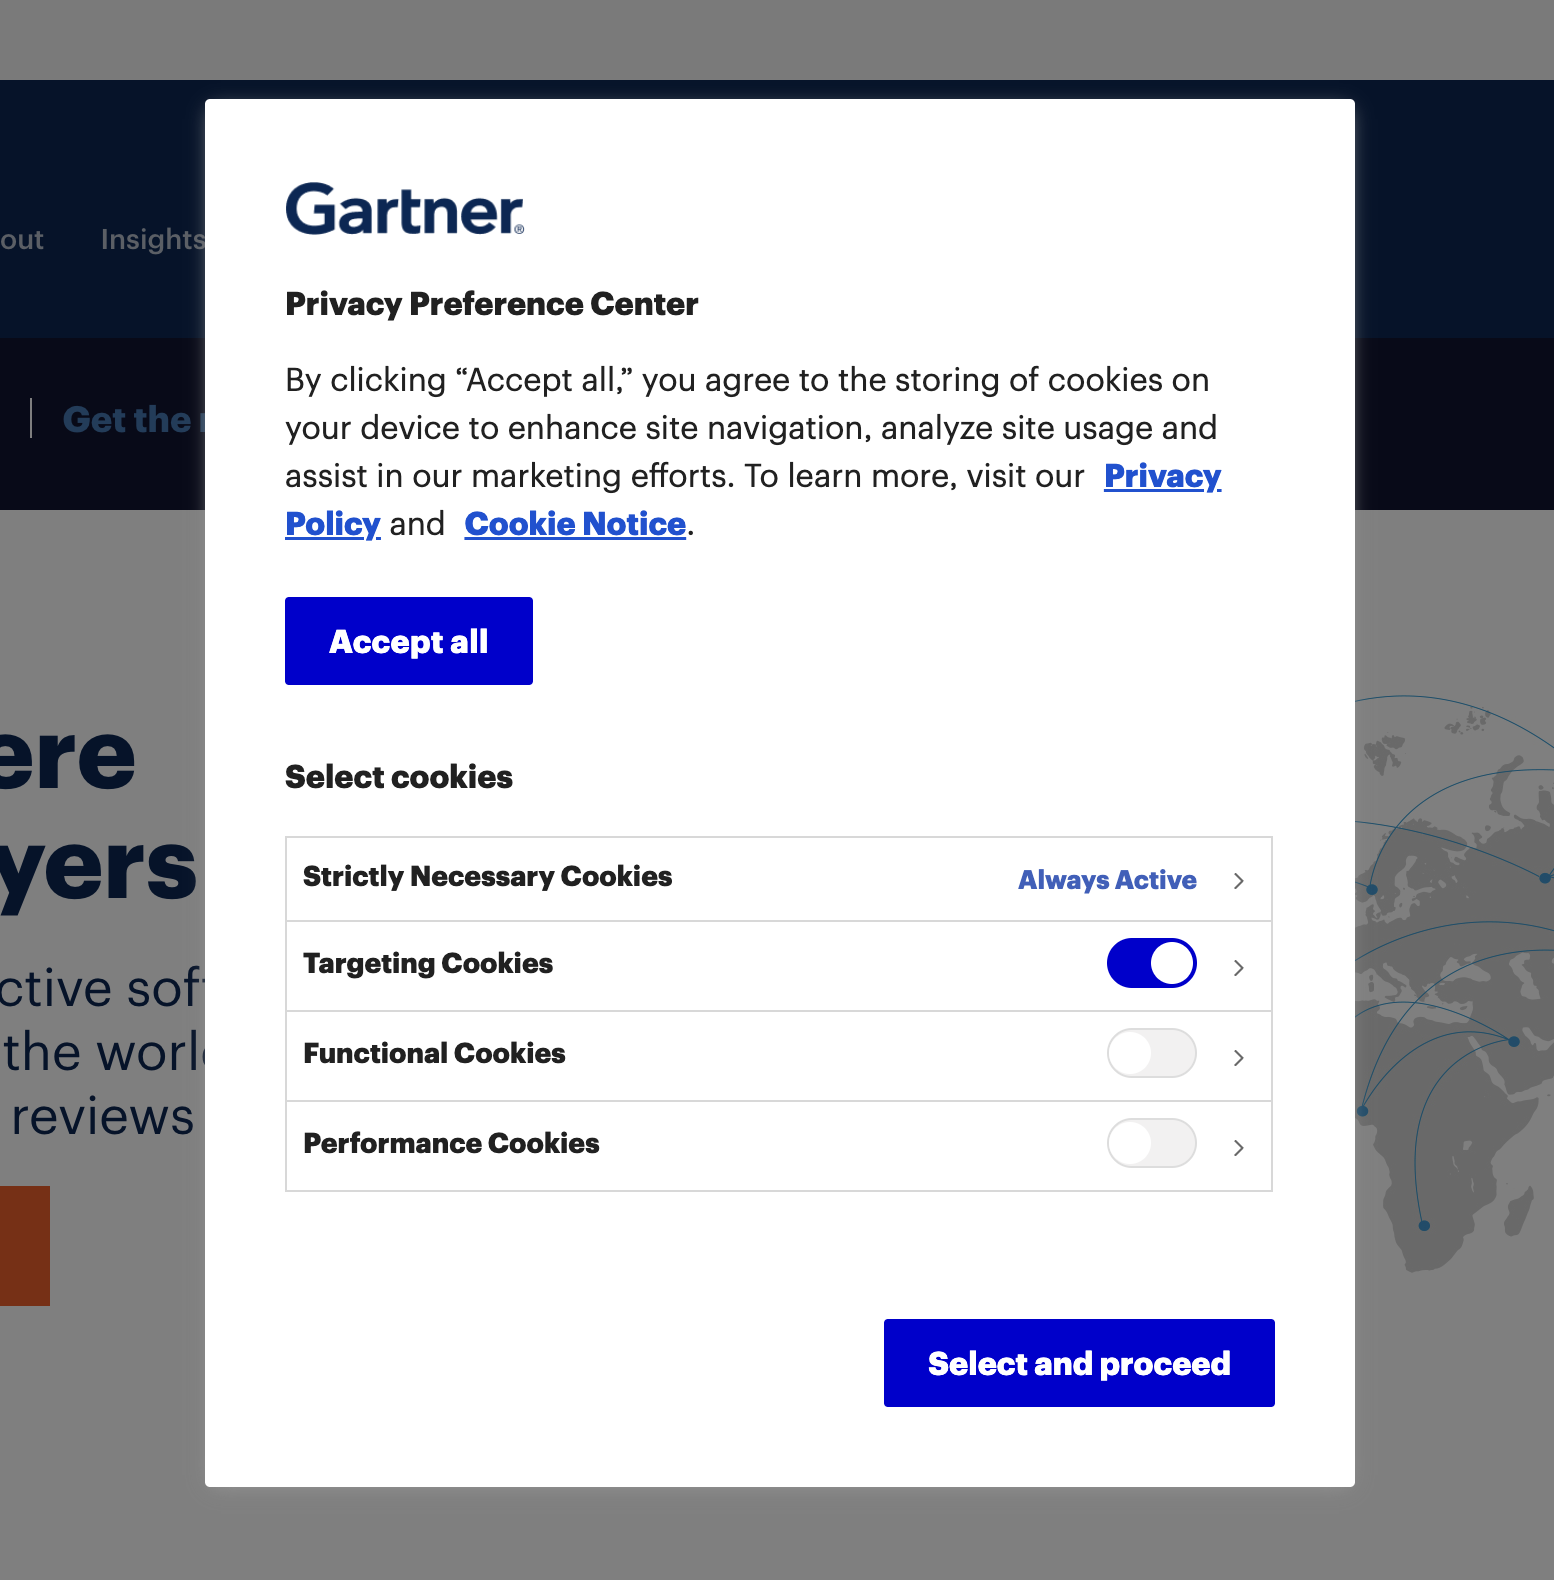The height and width of the screenshot is (1580, 1554).
Task: Click the Performance Cookies title text
Action: point(451,1143)
